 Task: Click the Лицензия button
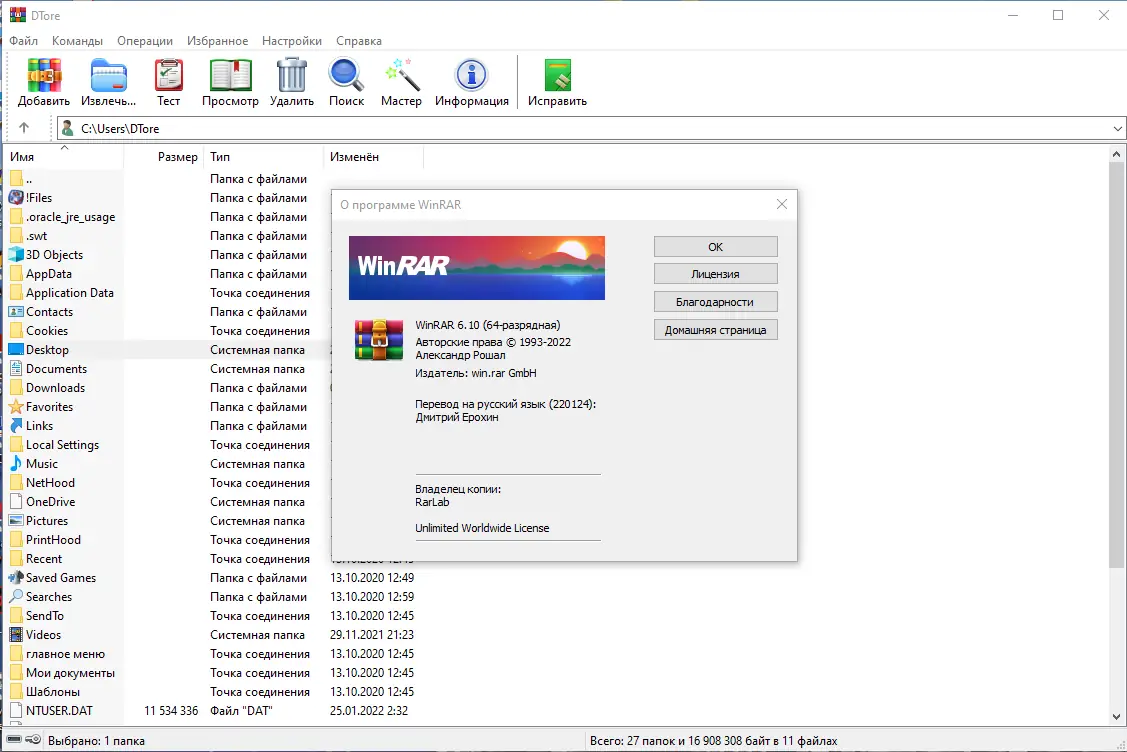pos(715,274)
